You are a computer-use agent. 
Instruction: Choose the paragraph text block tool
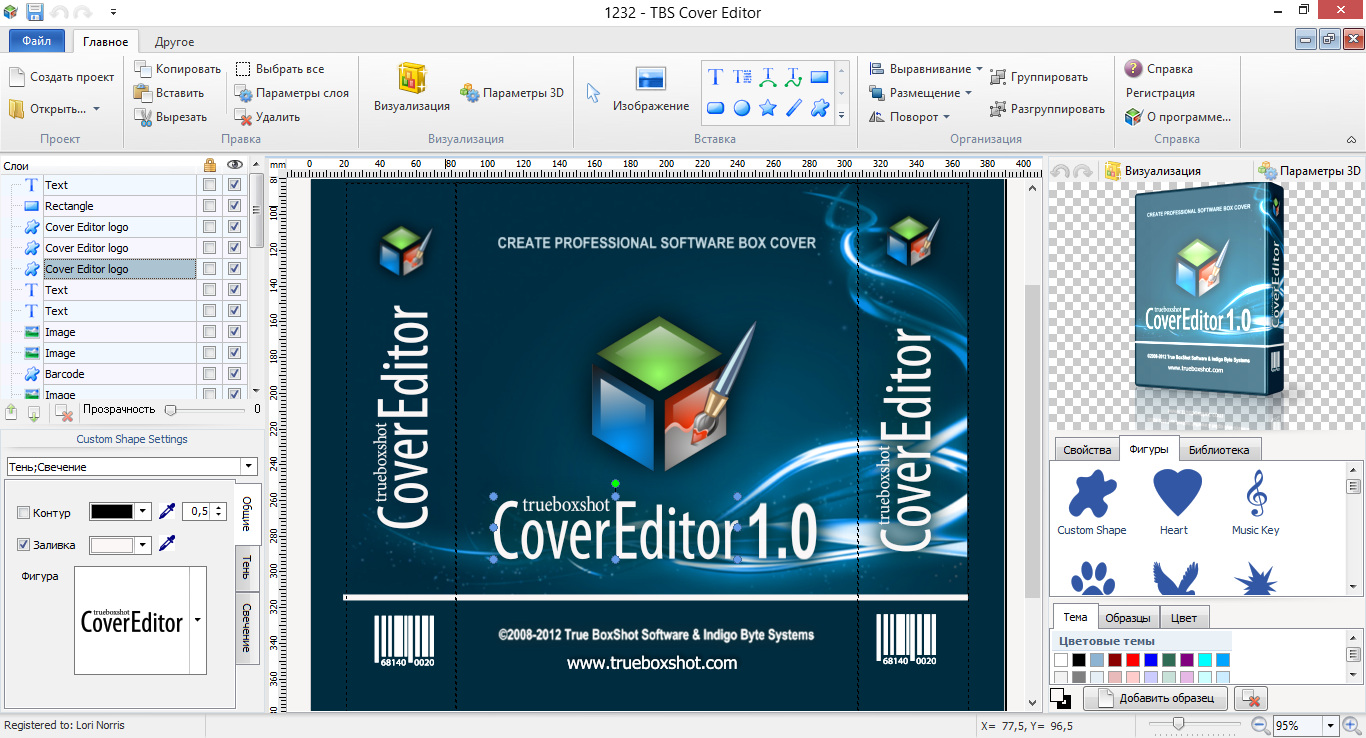[742, 77]
